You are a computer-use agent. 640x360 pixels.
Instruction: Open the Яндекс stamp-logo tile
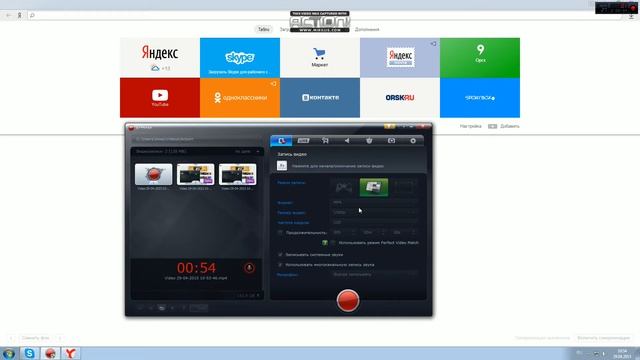400,58
